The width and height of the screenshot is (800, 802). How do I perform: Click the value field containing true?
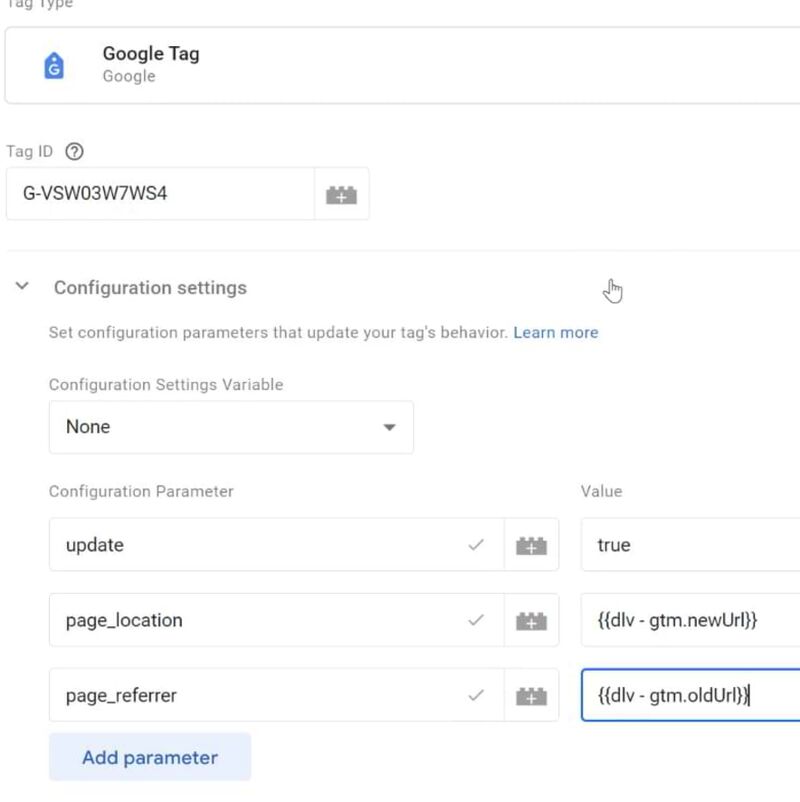[x=690, y=545]
